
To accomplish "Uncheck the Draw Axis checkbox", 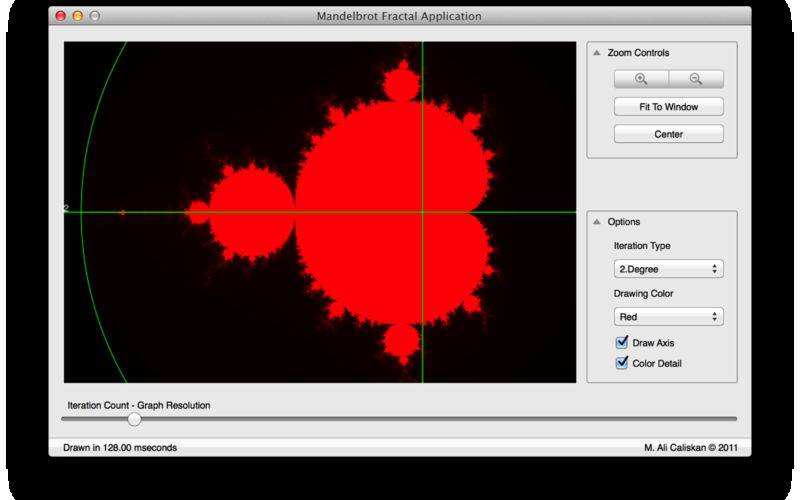I will 622,342.
